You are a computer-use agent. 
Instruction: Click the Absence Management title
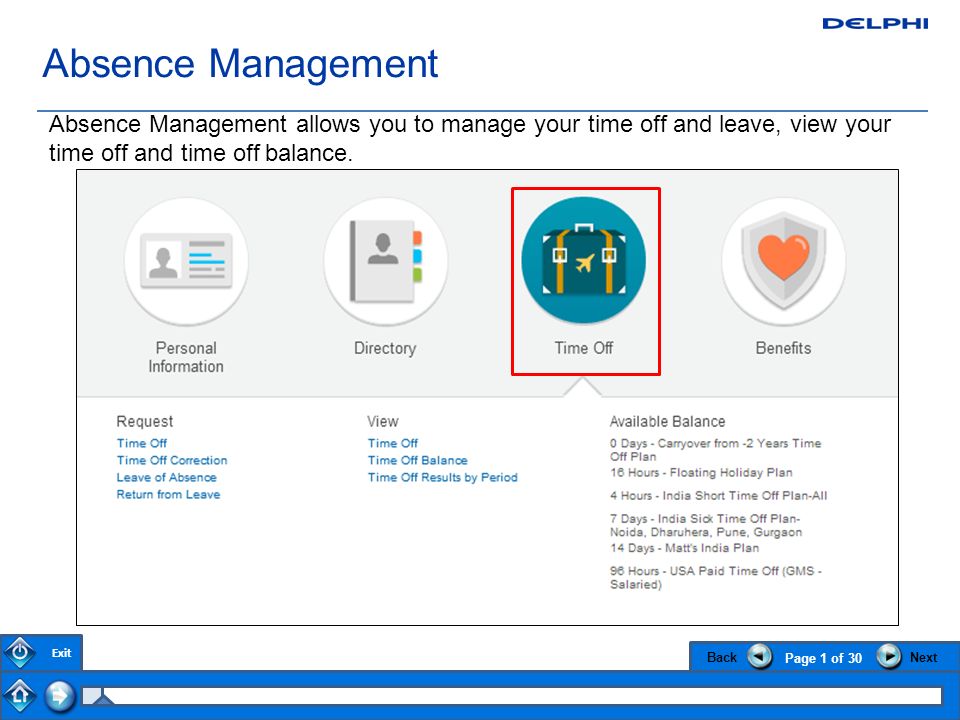pos(240,64)
